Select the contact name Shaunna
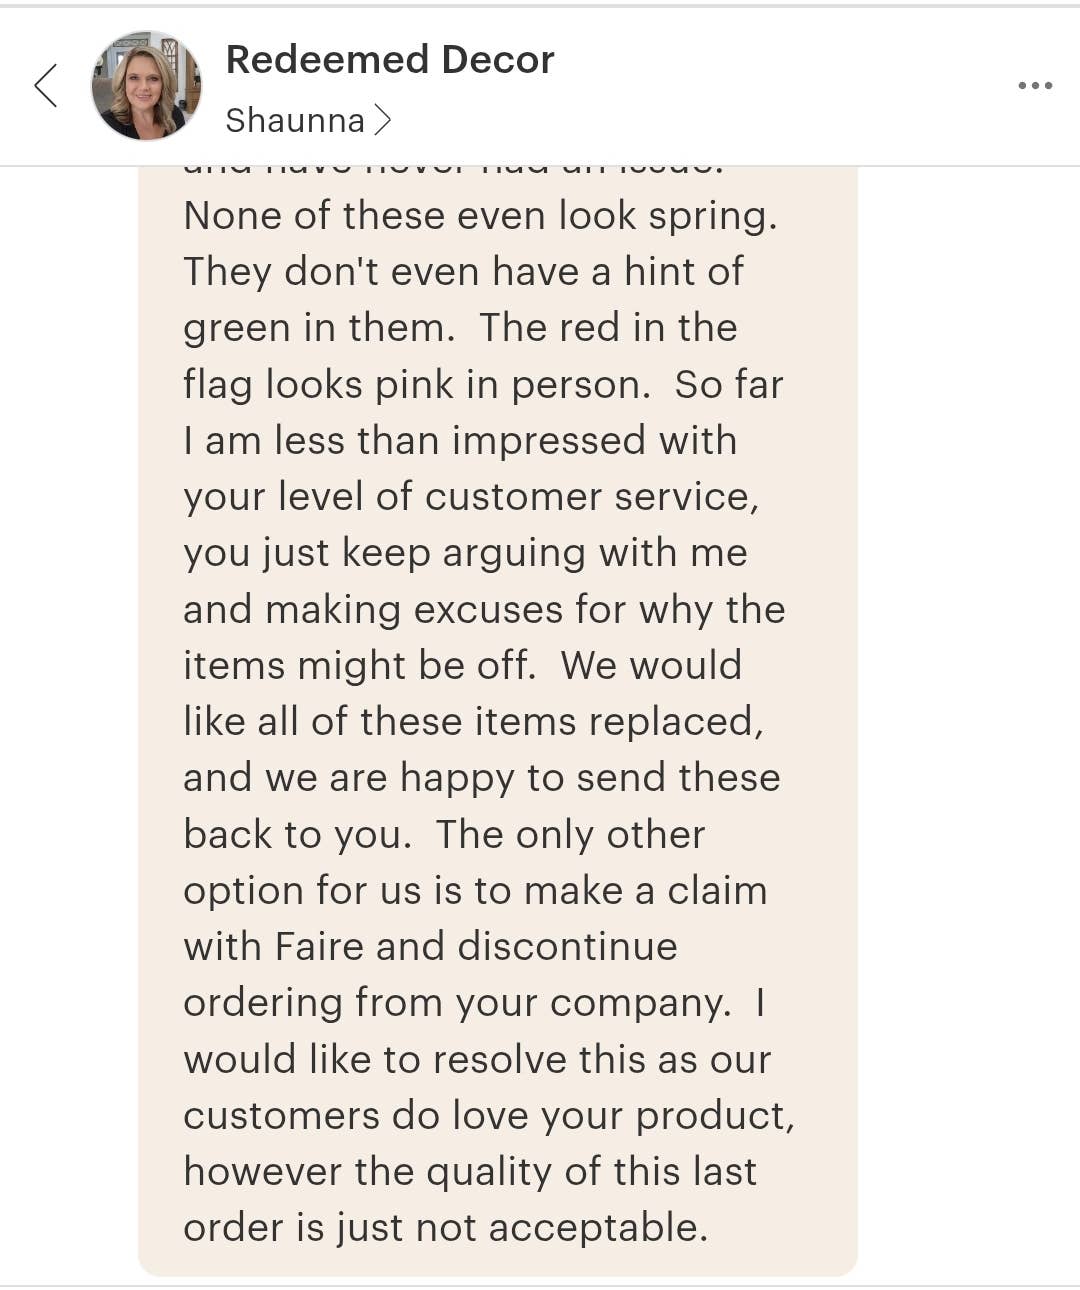The image size is (1080, 1290). (295, 121)
